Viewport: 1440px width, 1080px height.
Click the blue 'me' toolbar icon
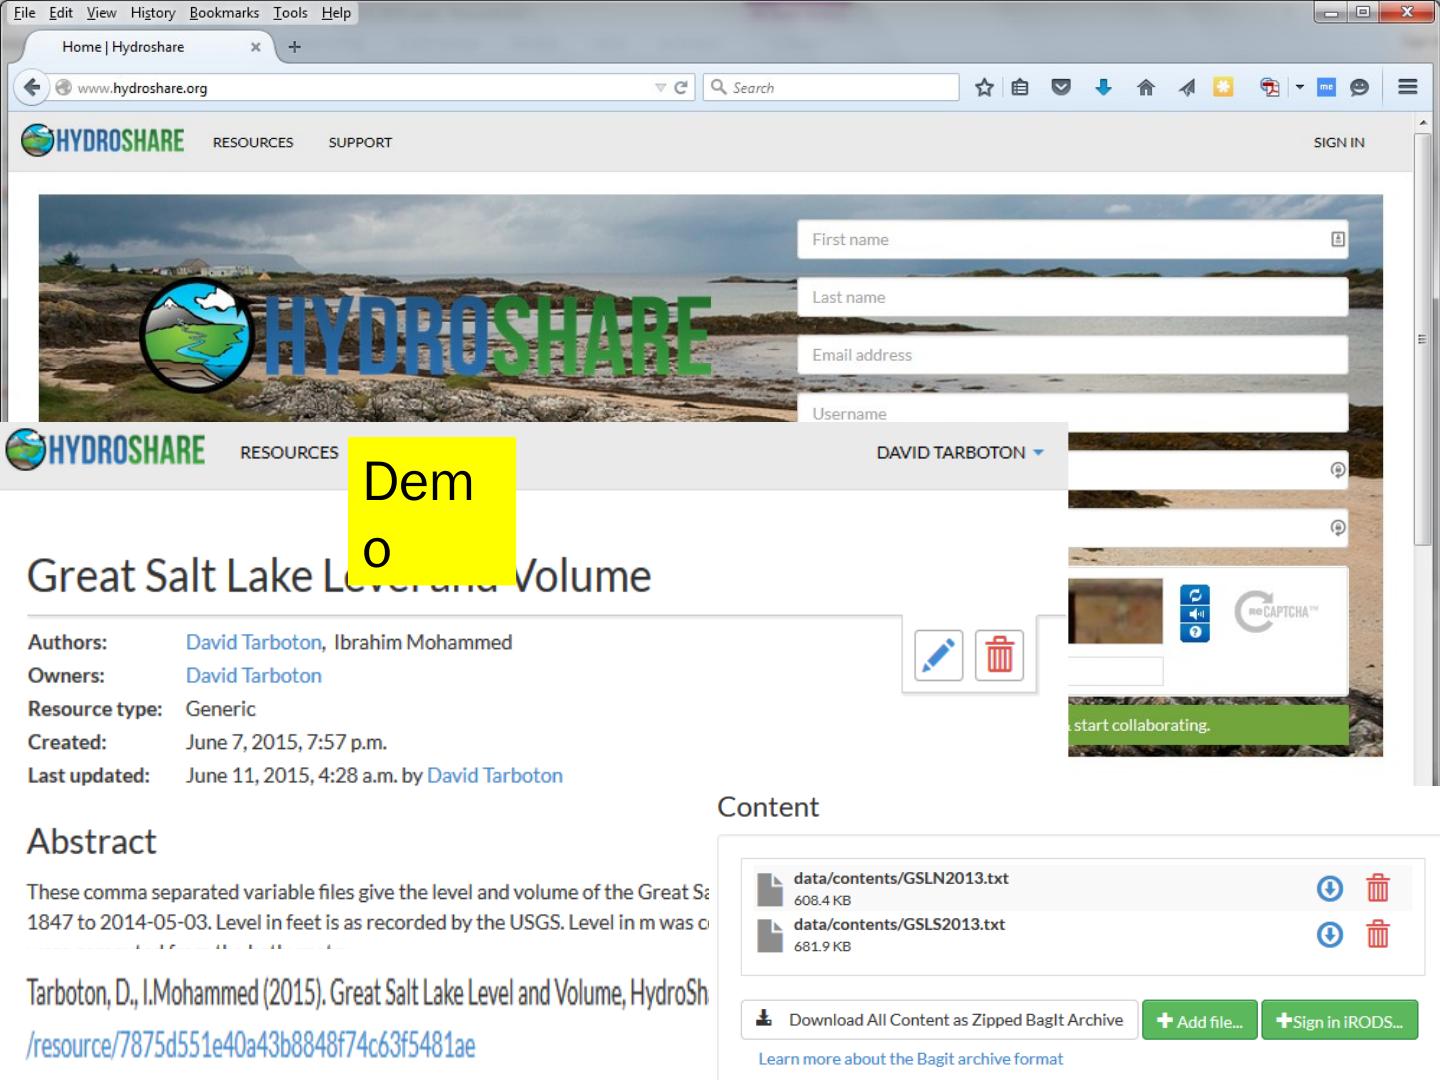pyautogui.click(x=1326, y=87)
